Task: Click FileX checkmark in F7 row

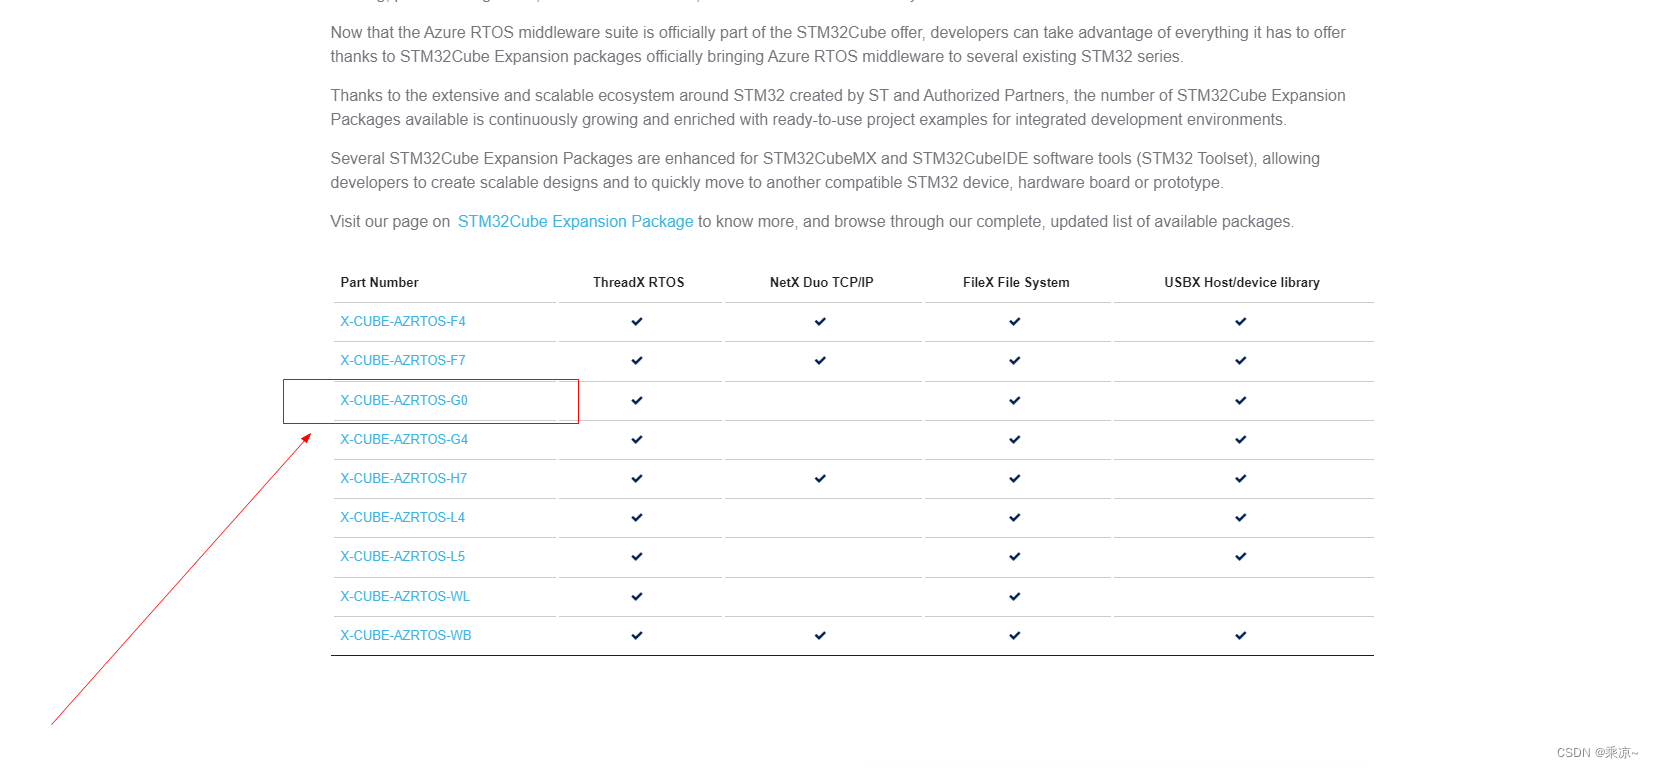Action: coord(1015,360)
